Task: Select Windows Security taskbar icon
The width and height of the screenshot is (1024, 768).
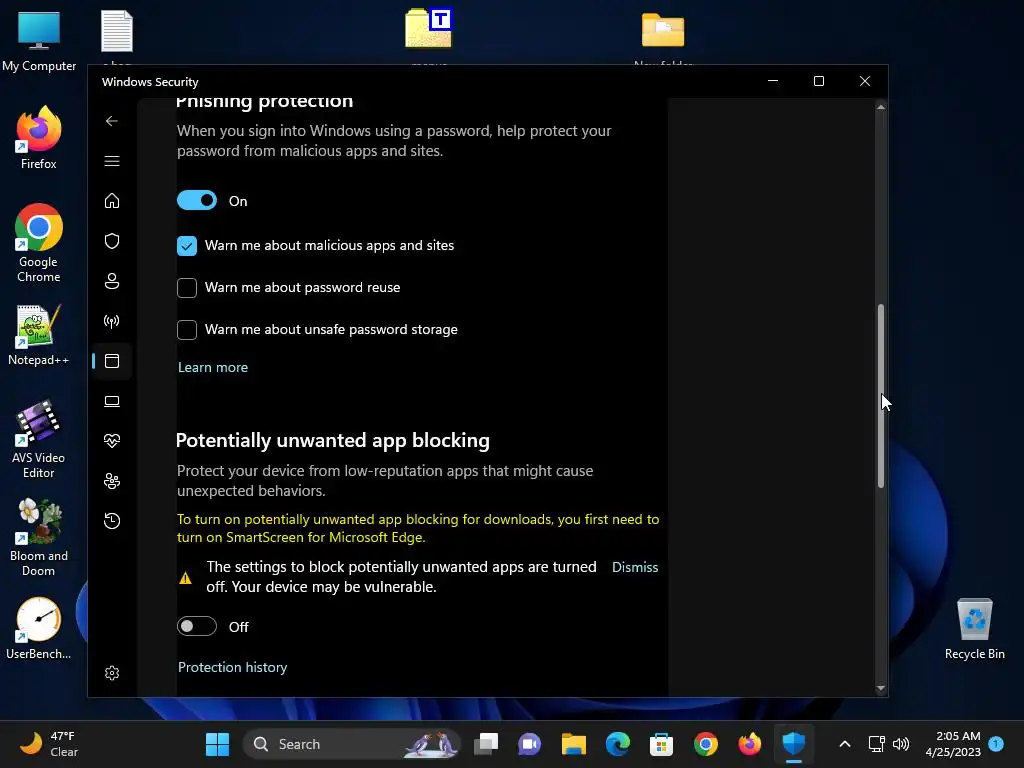Action: (793, 744)
